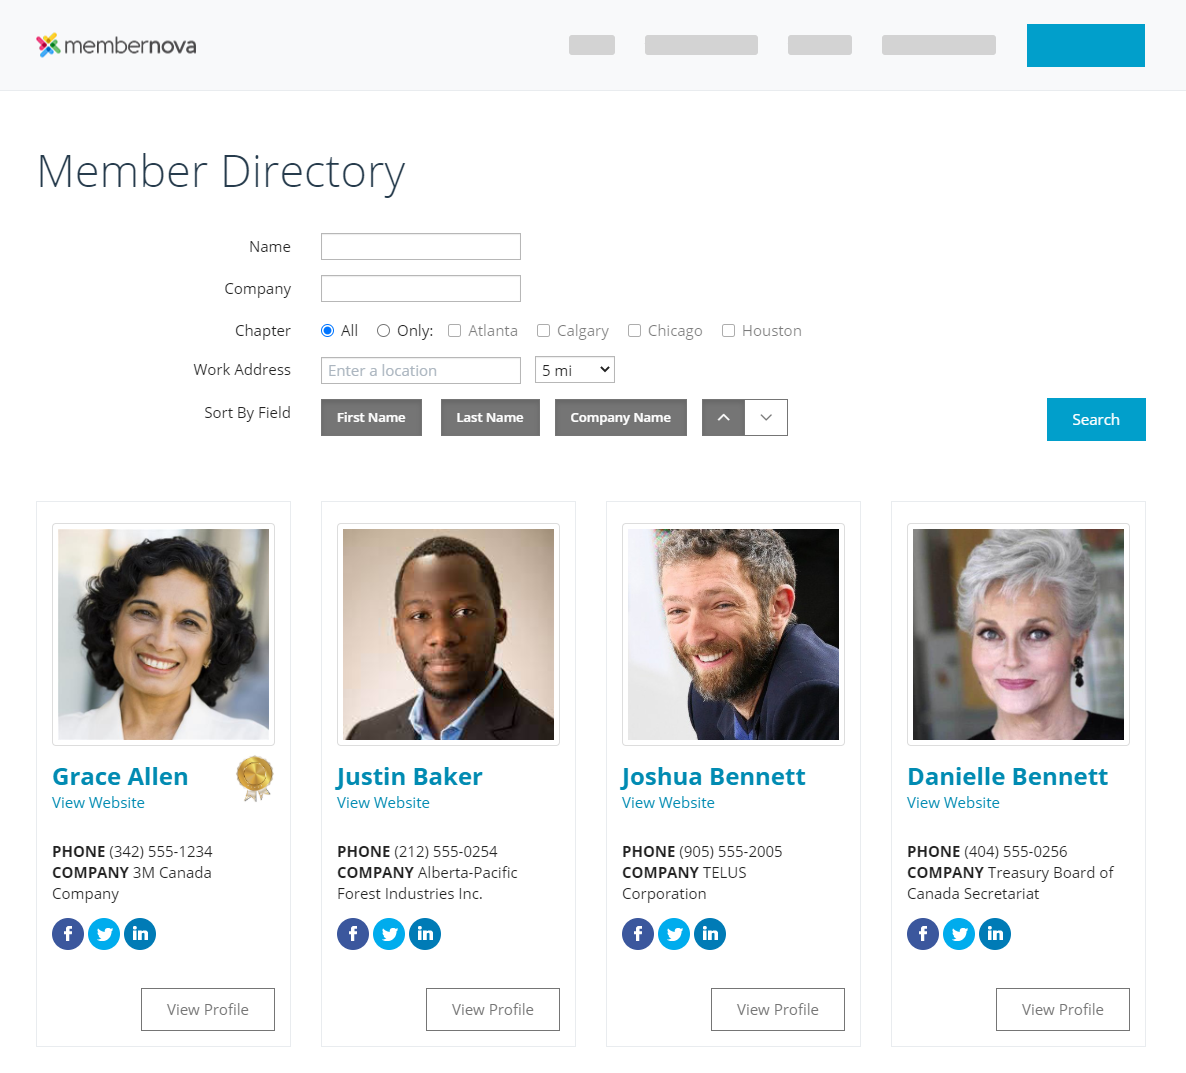Open Danielle Bennett's Facebook icon
This screenshot has width=1186, height=1073.
click(923, 934)
